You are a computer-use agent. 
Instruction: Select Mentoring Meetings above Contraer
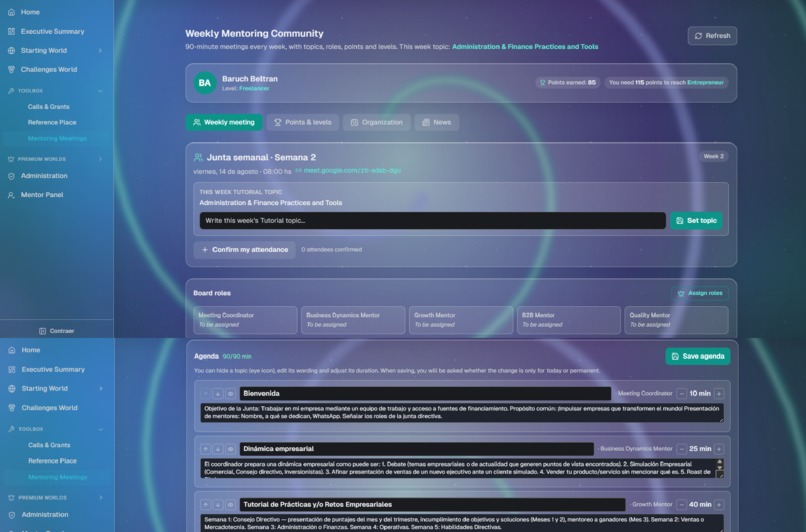pyautogui.click(x=57, y=138)
